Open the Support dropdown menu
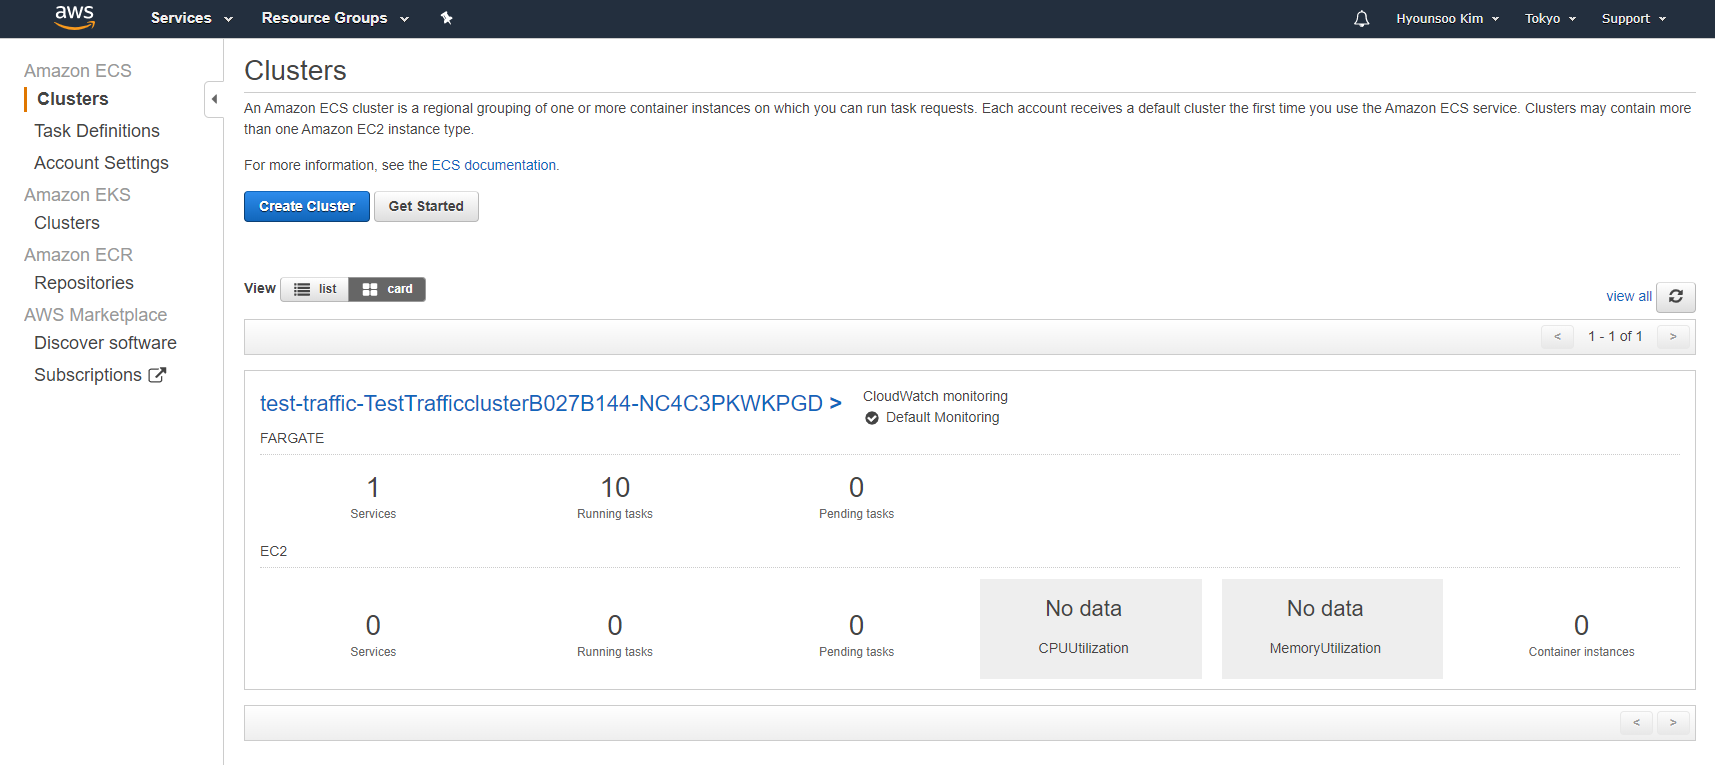1715x765 pixels. coord(1634,19)
